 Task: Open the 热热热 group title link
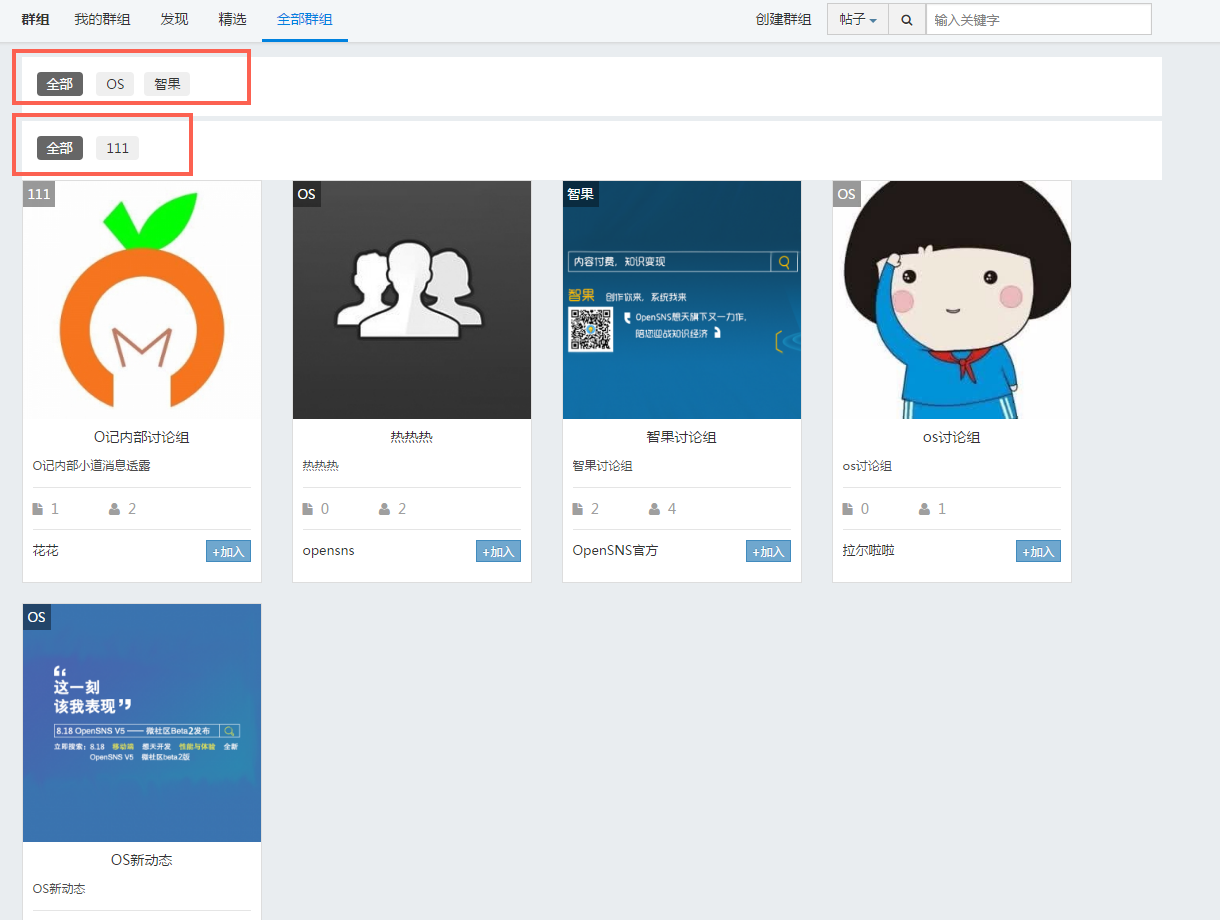coord(412,437)
